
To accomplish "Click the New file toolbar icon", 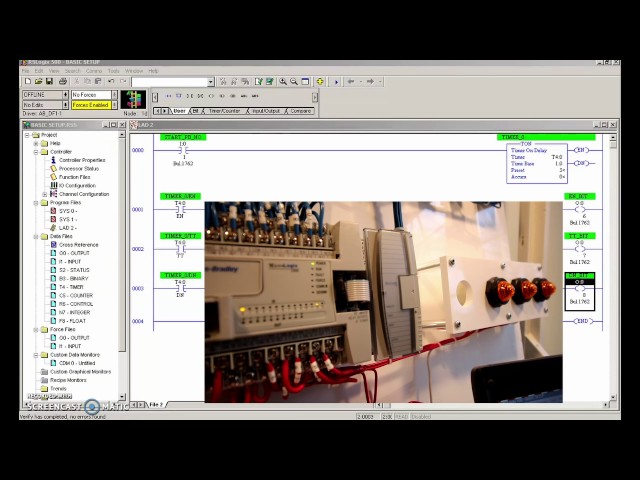I will click(x=28, y=82).
